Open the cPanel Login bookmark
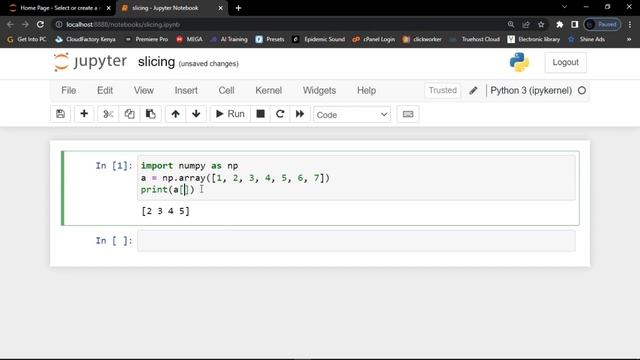 point(373,39)
